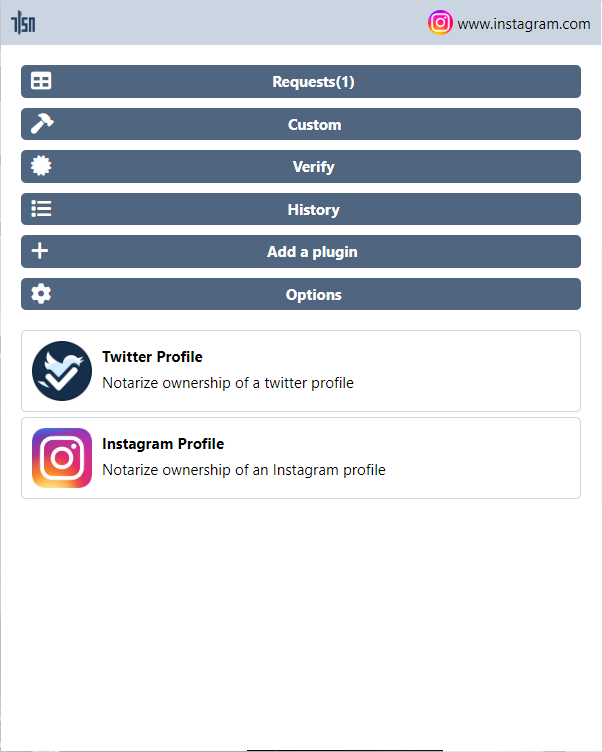
Task: Select Add a plugin
Action: pos(301,251)
